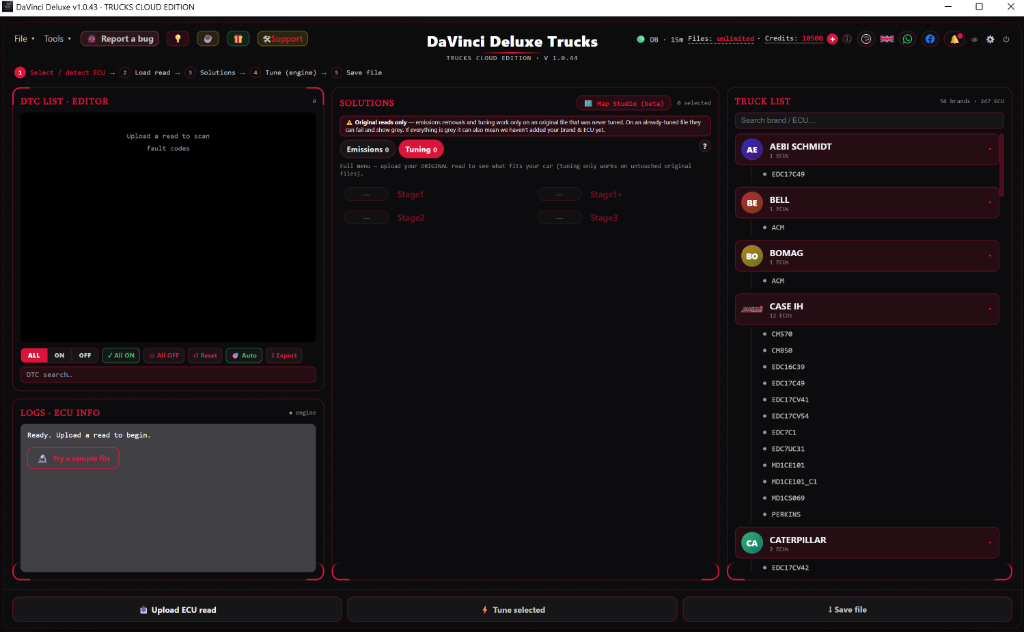1024x632 pixels.
Task: Open the Facebook page icon
Action: [x=930, y=39]
